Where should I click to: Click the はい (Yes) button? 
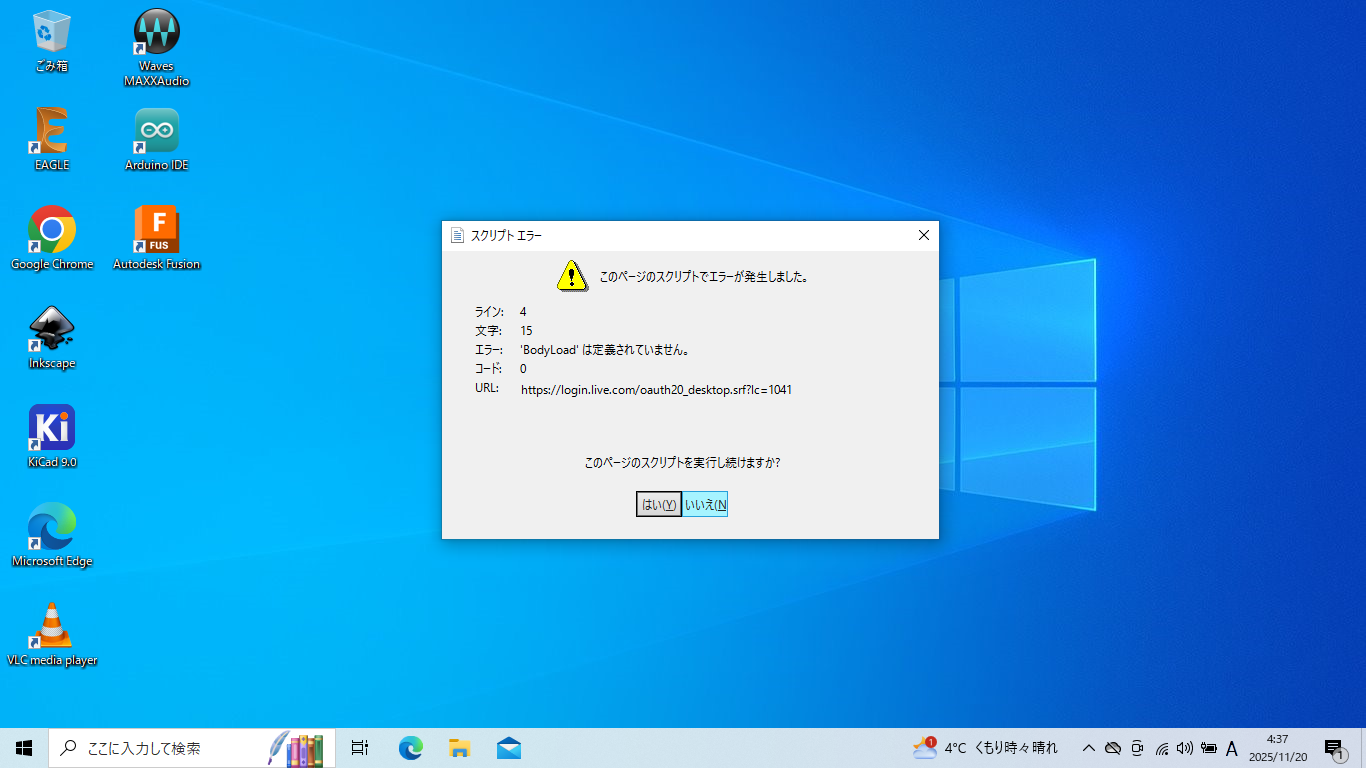pyautogui.click(x=658, y=505)
